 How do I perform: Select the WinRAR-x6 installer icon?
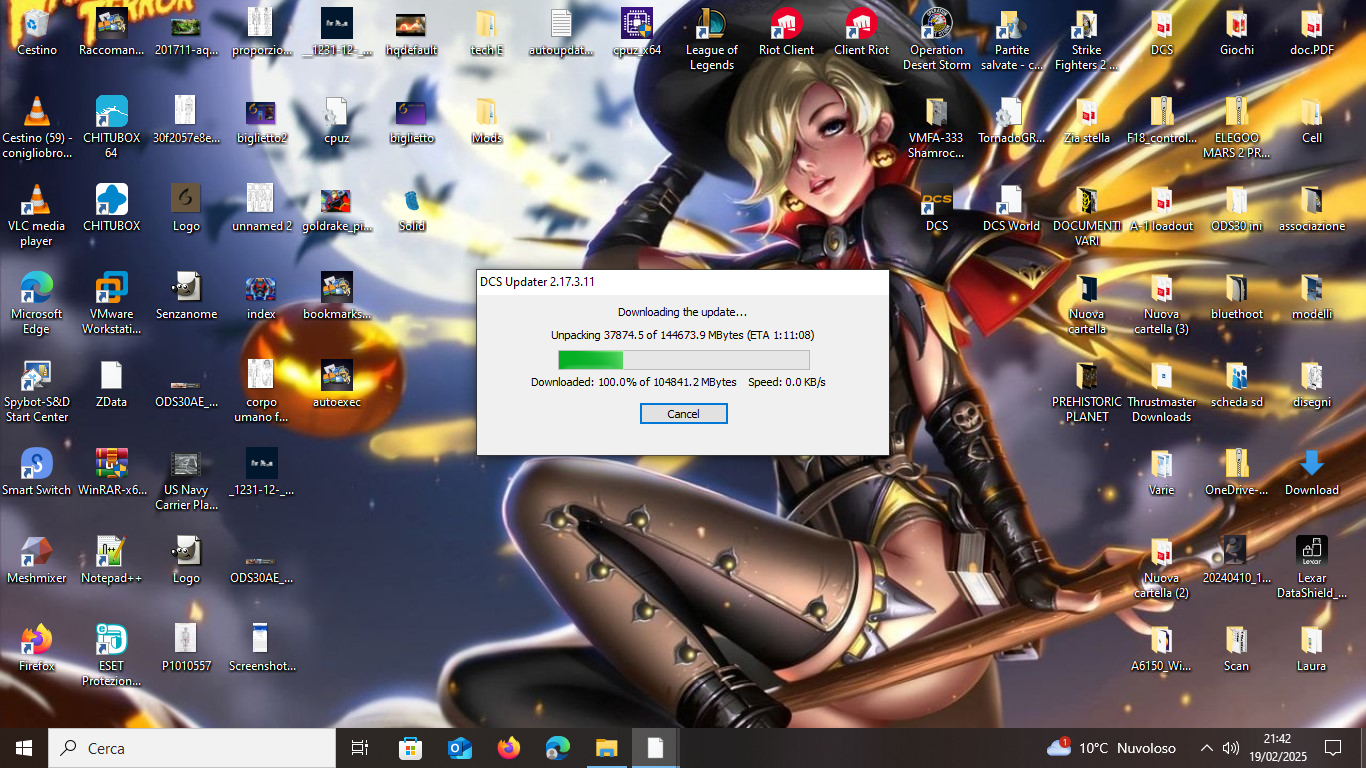click(x=111, y=471)
